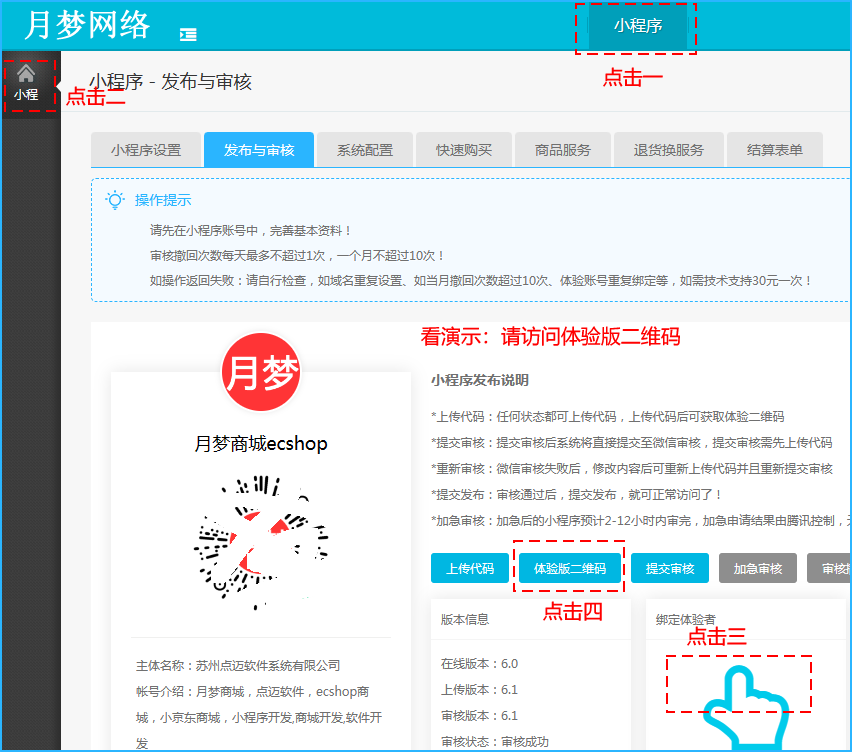Screen dimensions: 852x752
Task: Click the 帐号介绍 description text
Action: (259, 717)
